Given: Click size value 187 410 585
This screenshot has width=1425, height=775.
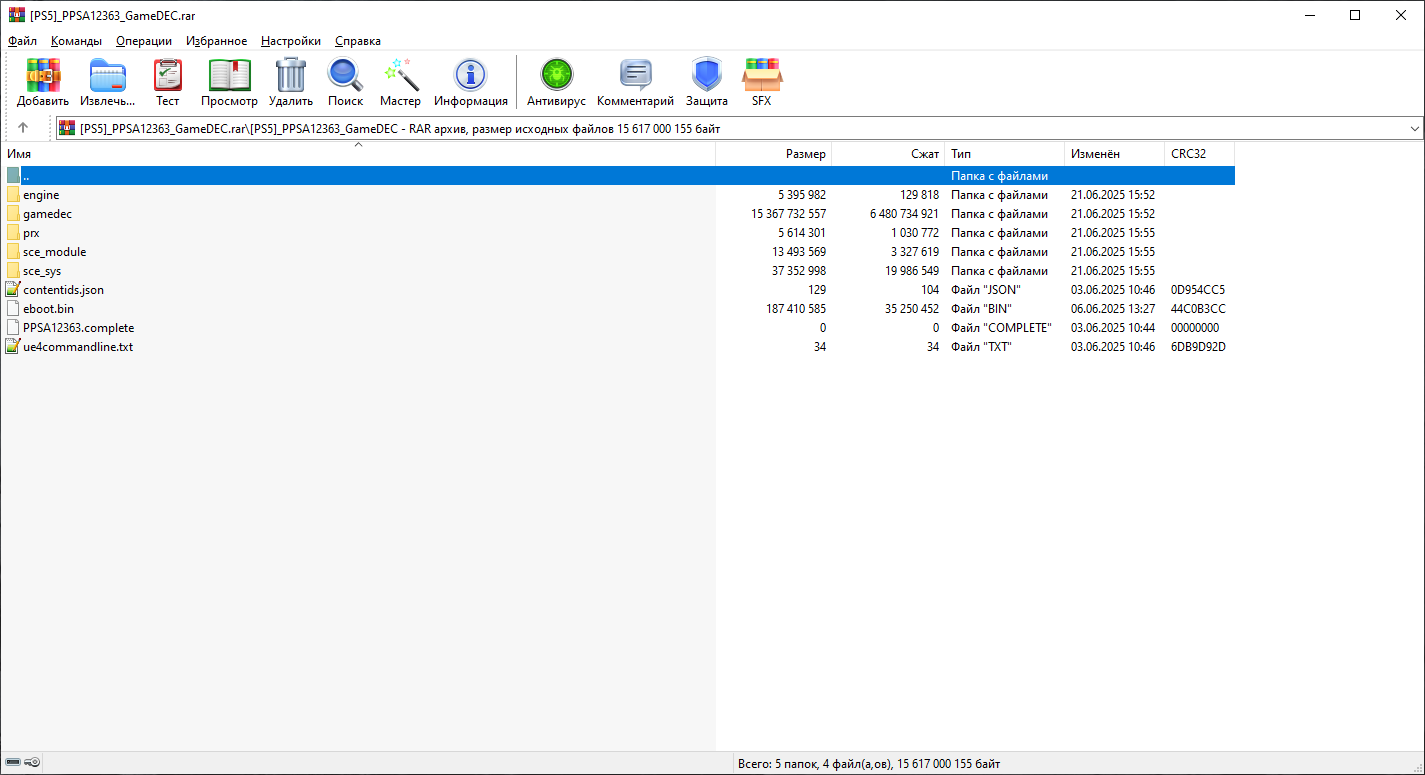Looking at the screenshot, I should (x=796, y=309).
